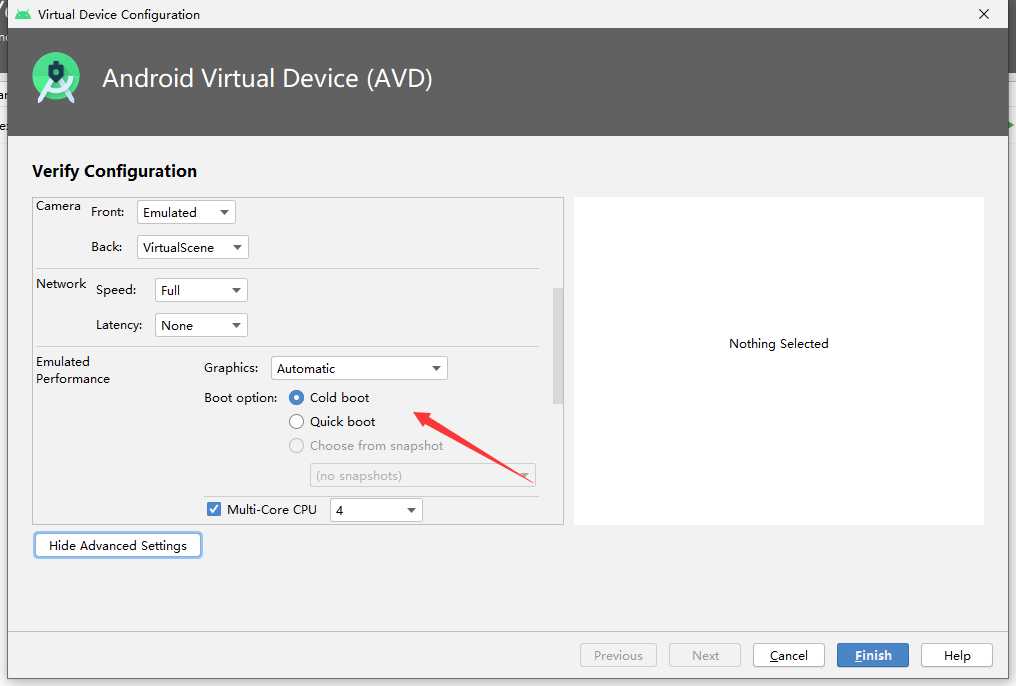
Task: Click the Next button
Action: tap(705, 656)
